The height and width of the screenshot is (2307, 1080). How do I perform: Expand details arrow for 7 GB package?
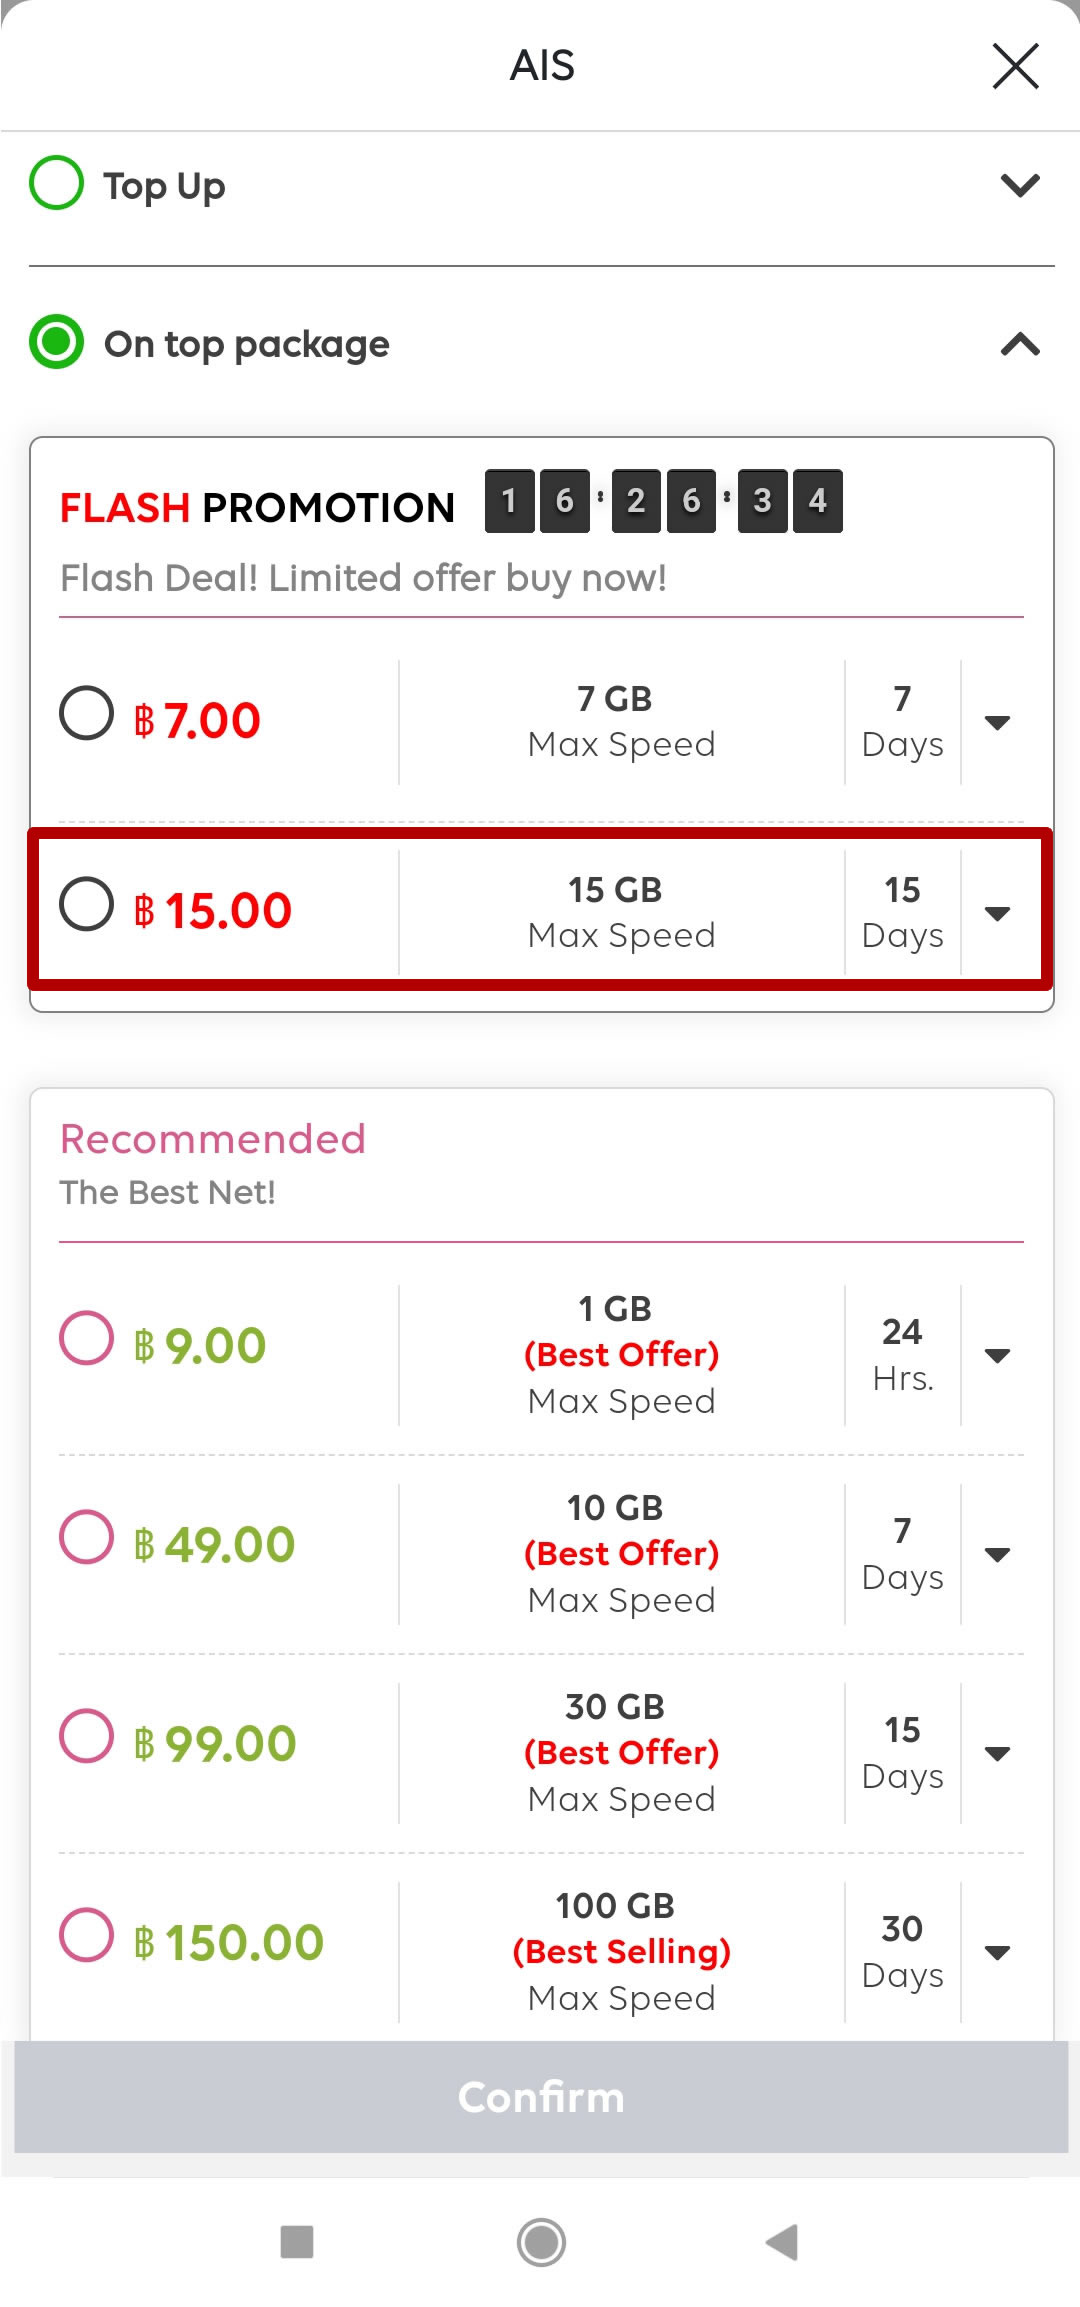[997, 722]
